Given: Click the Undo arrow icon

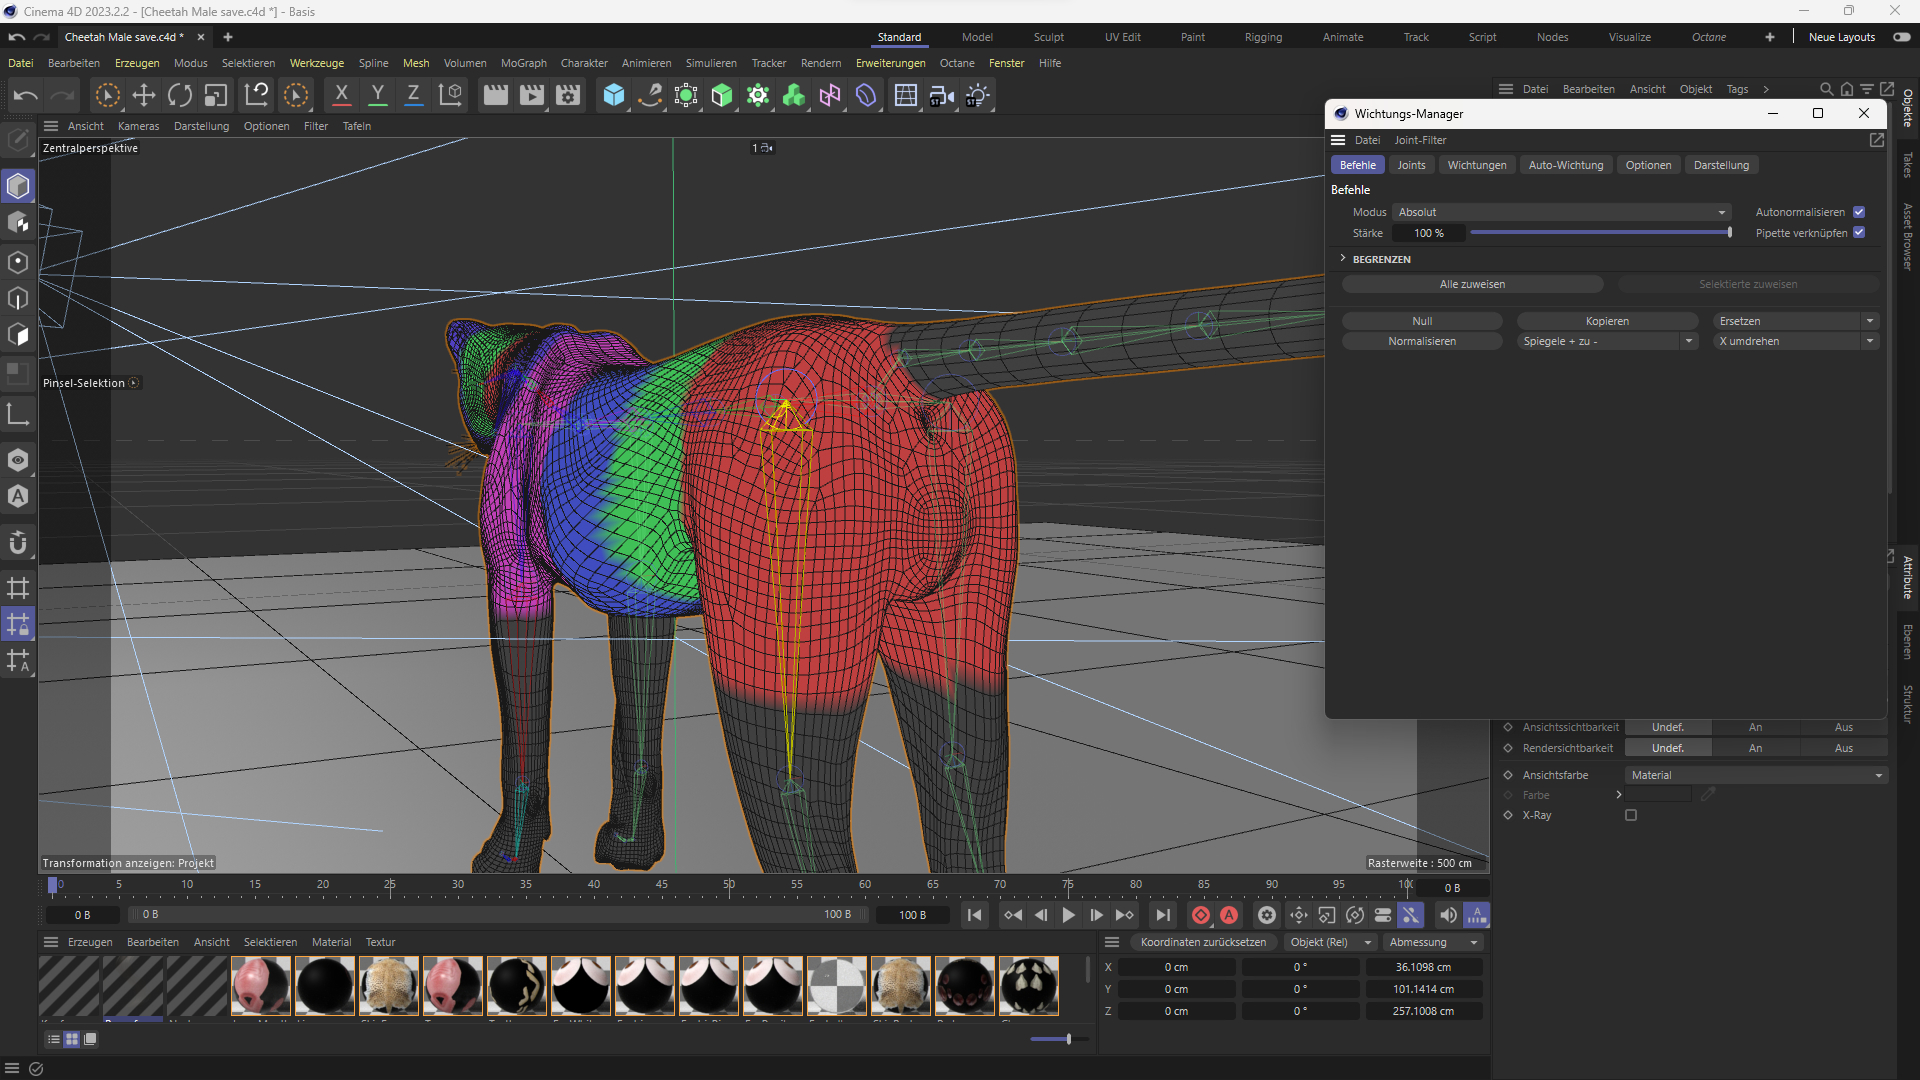Looking at the screenshot, I should 26,95.
